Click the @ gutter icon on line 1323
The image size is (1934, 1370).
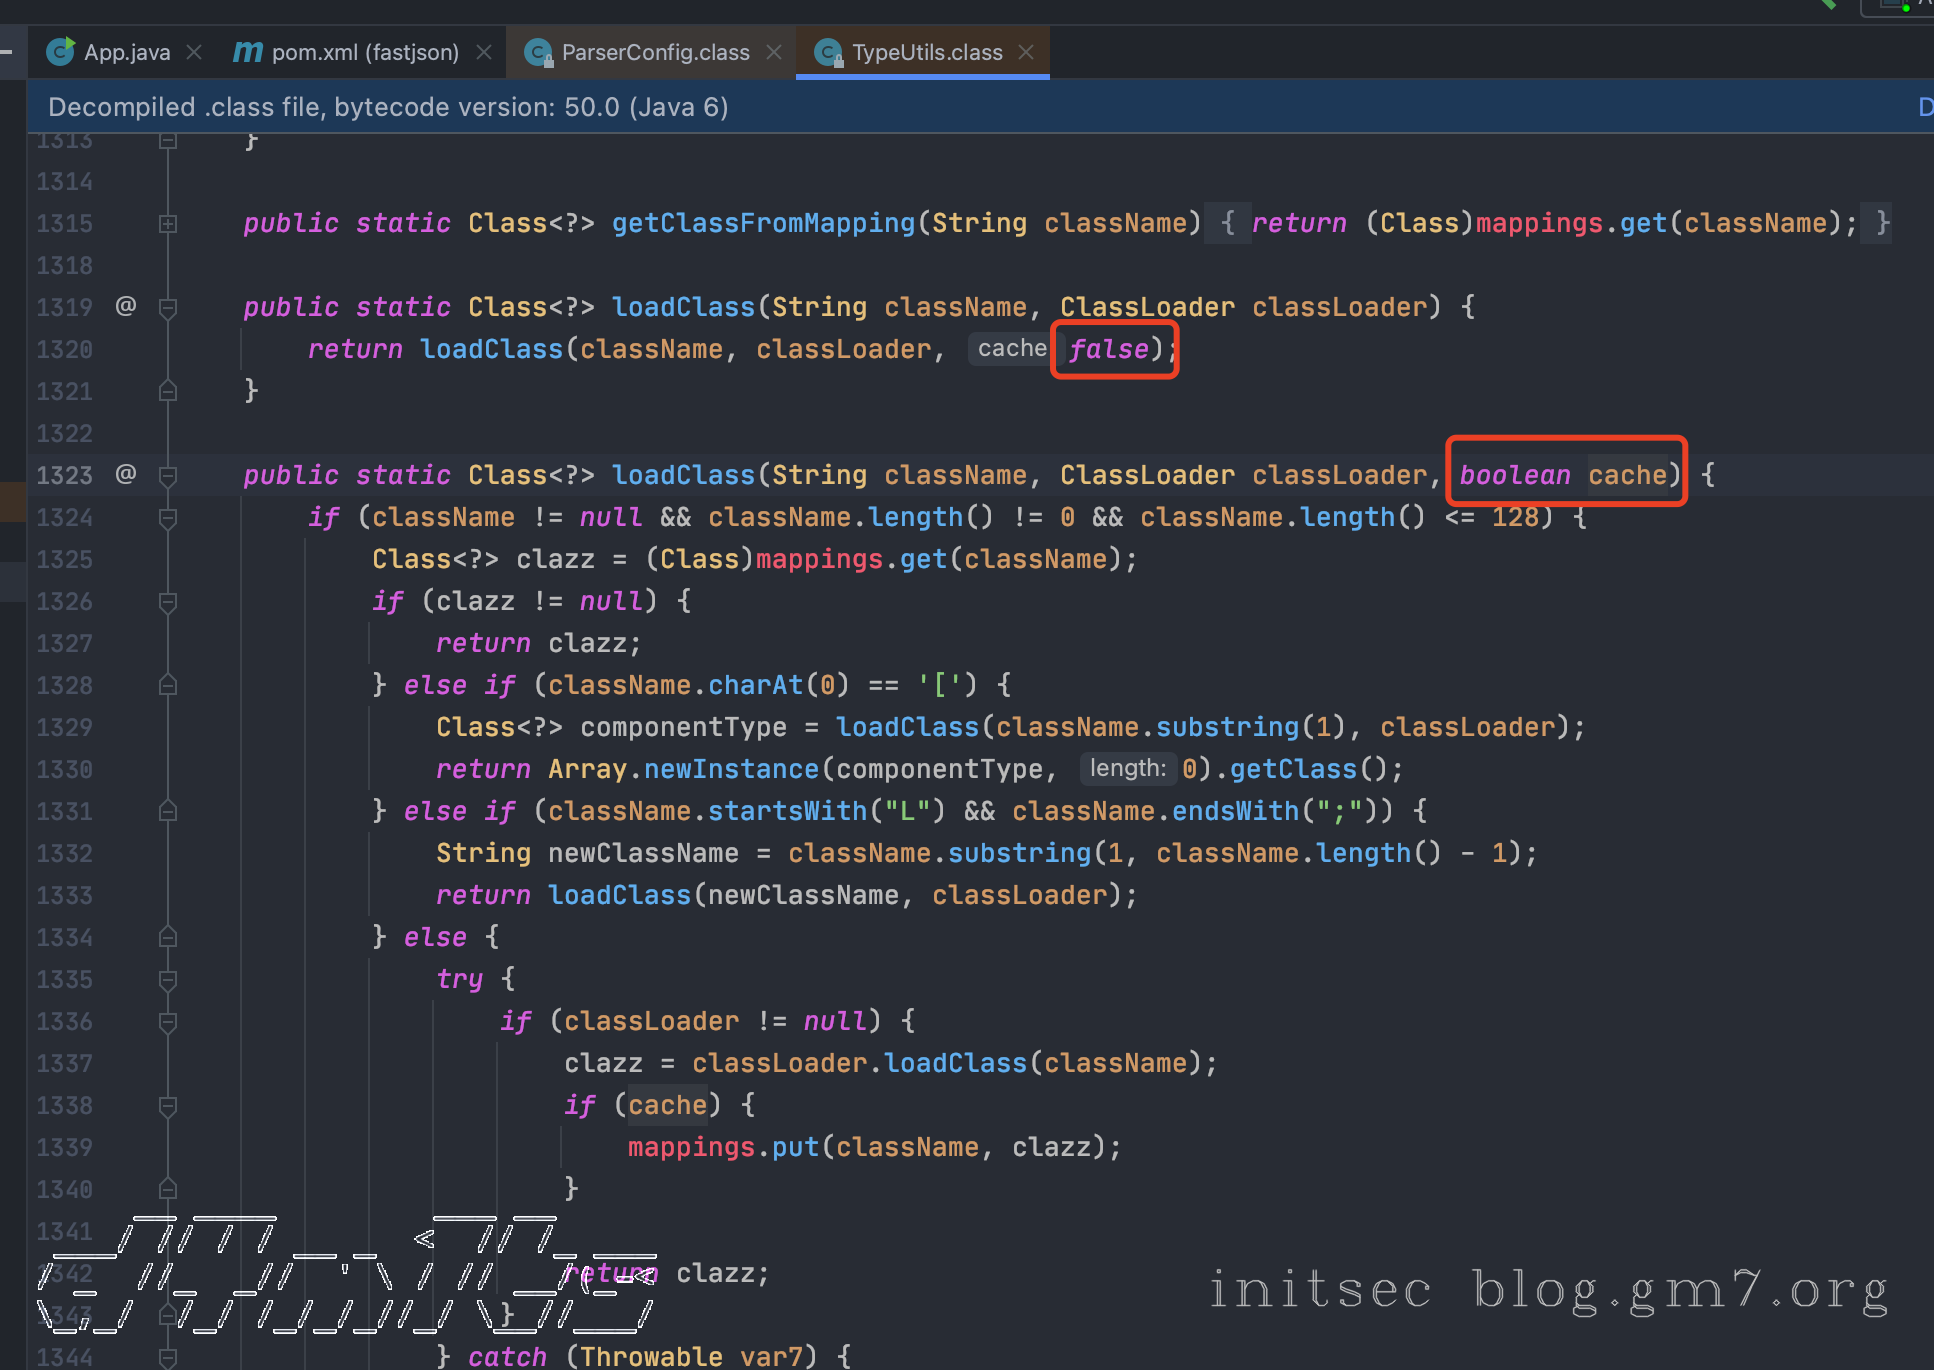click(126, 474)
